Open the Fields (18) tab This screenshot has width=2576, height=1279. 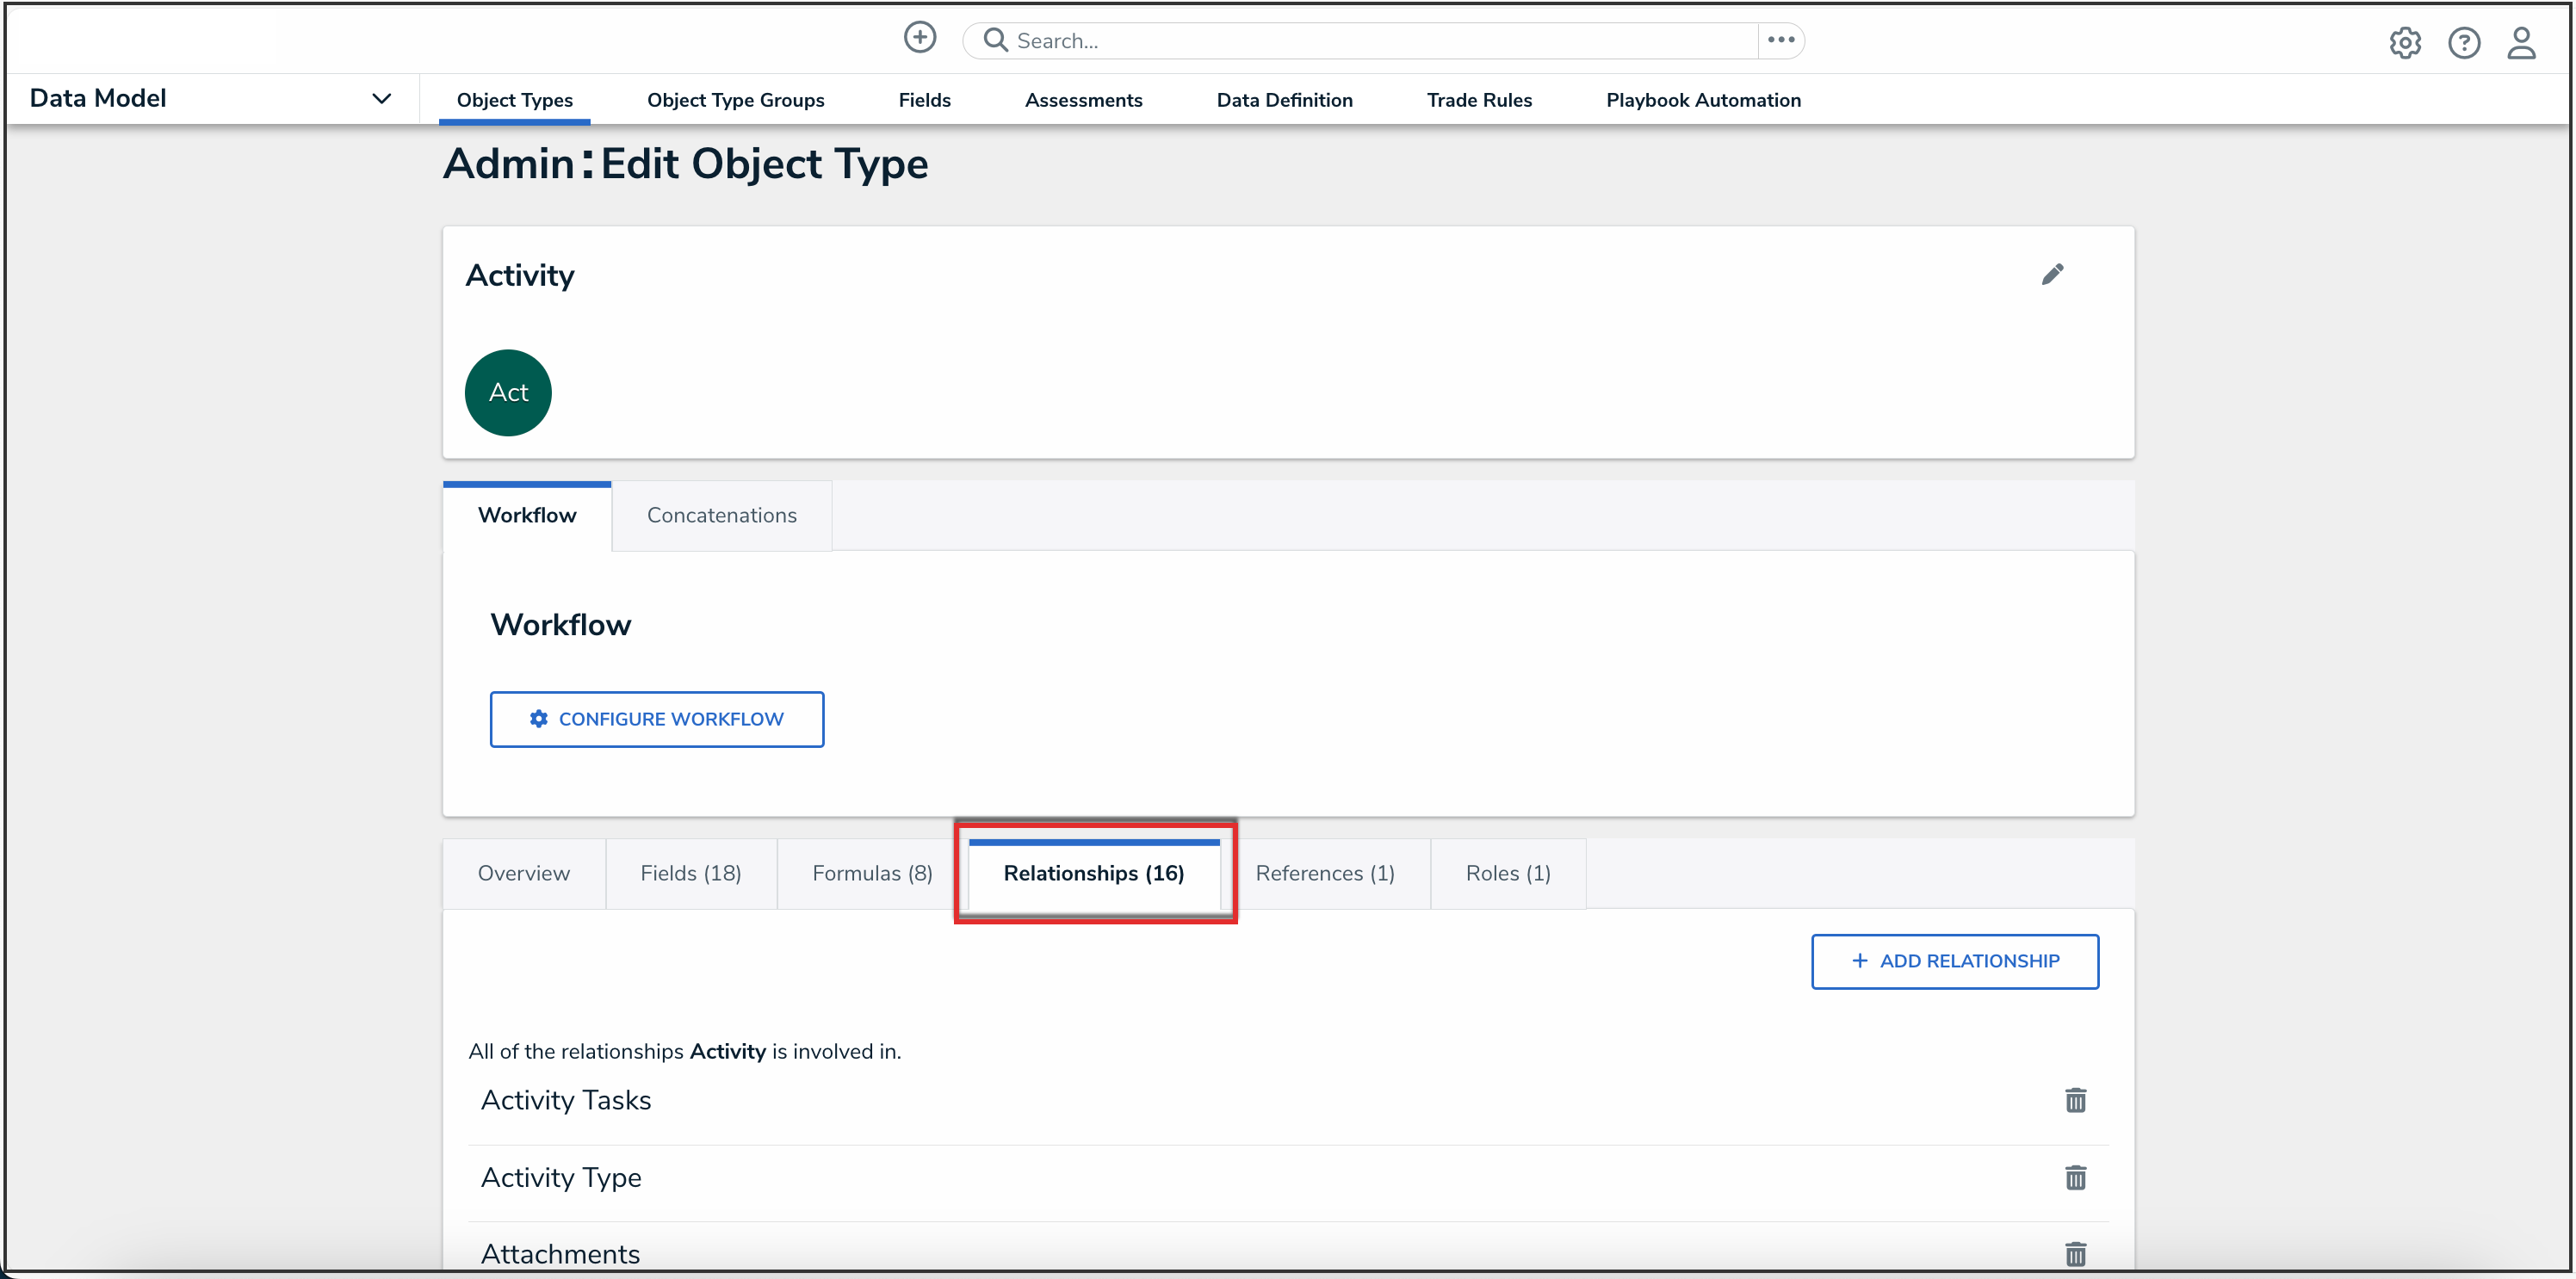(x=690, y=873)
